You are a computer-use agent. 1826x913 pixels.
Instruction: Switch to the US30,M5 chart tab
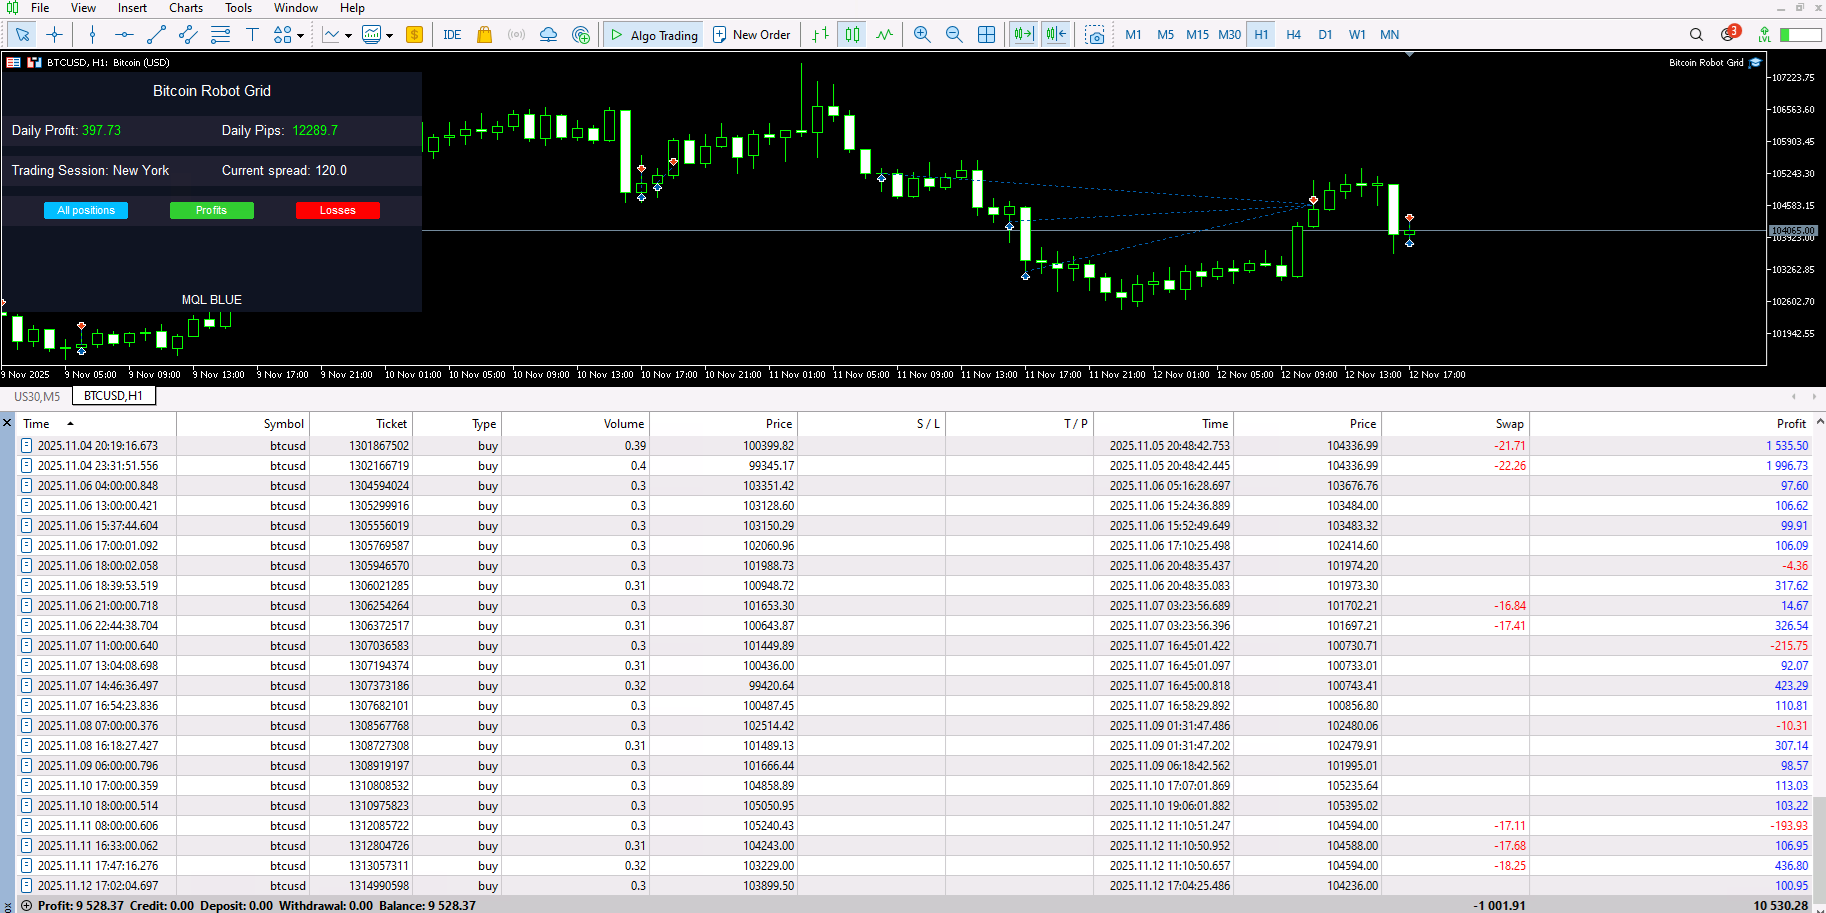pyautogui.click(x=37, y=396)
